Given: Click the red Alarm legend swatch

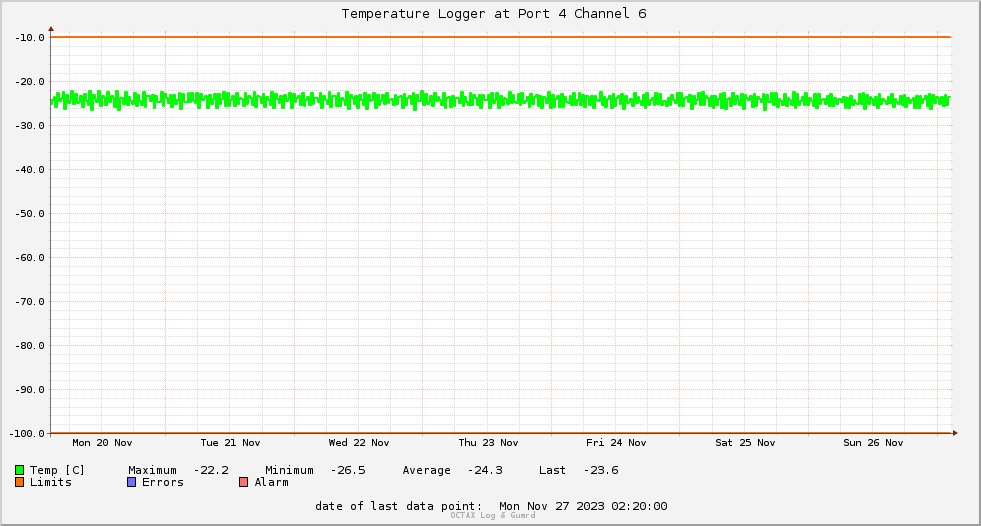Looking at the screenshot, I should (x=243, y=482).
